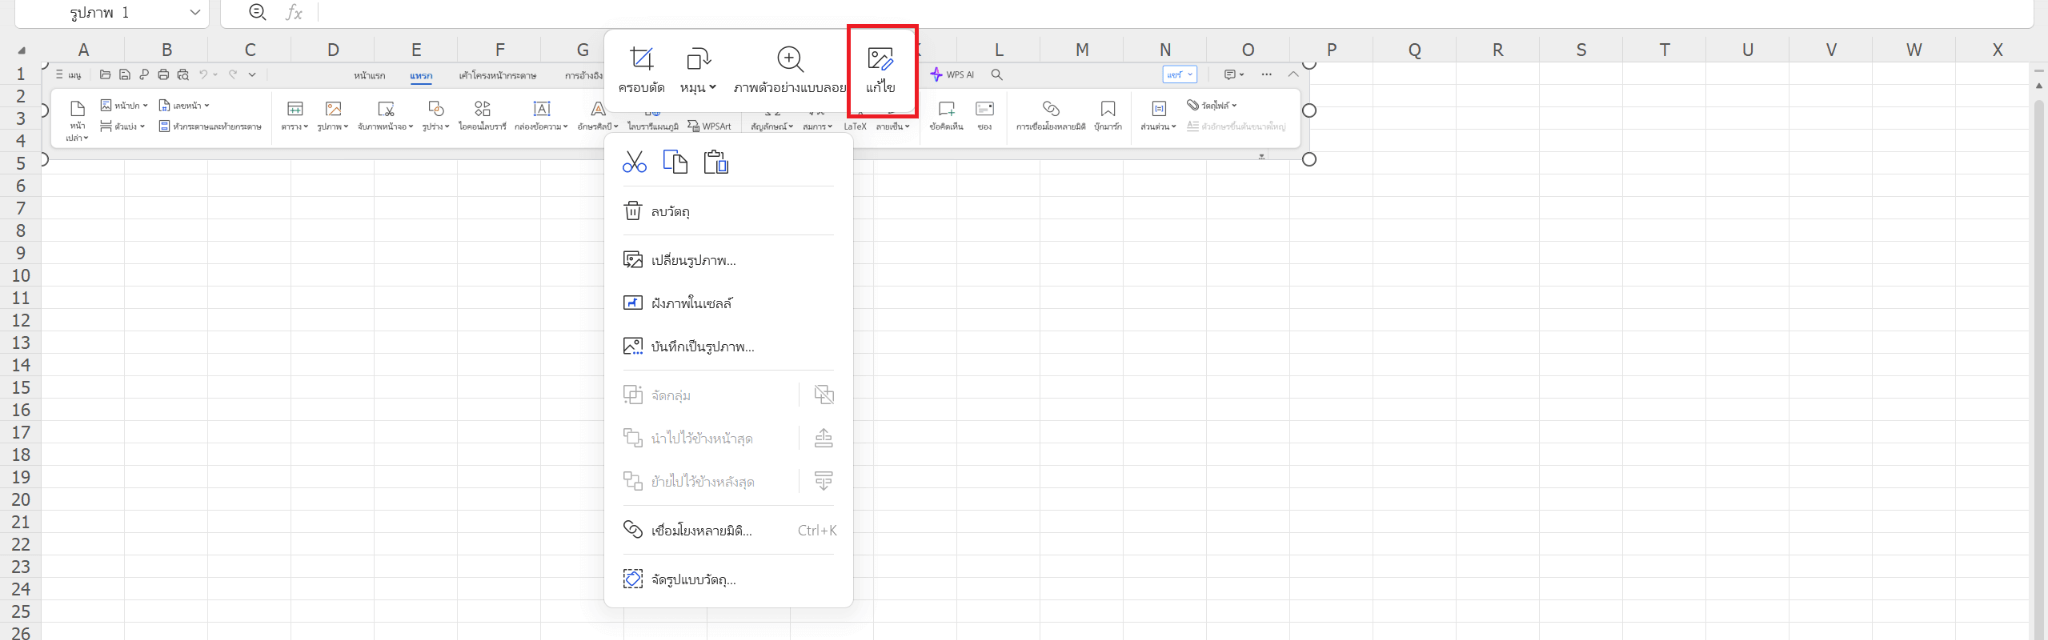Select the Crop (ครอบตัด) tool
This screenshot has width=2048, height=640.
[x=641, y=69]
